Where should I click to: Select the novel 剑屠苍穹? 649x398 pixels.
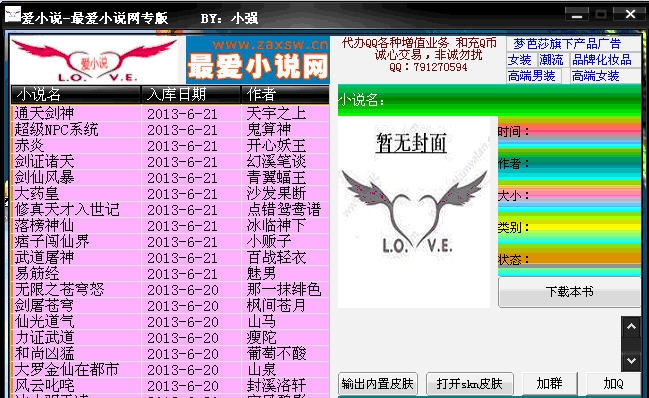[44, 306]
